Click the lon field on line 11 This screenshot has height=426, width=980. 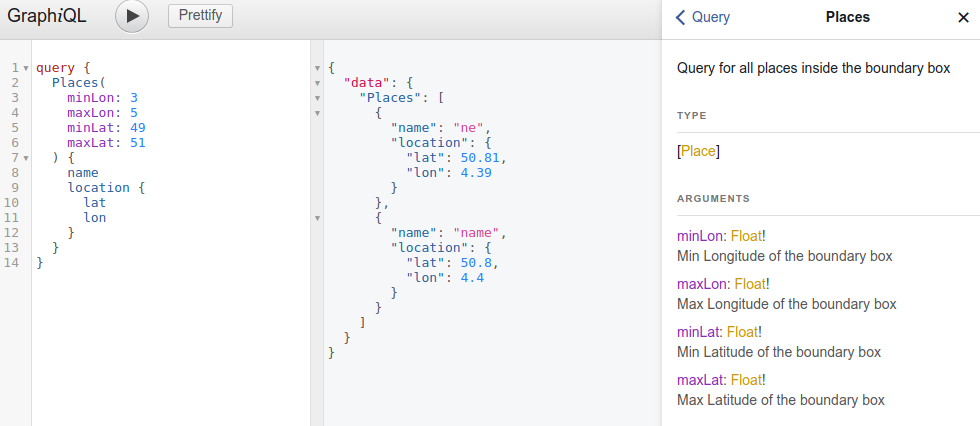click(95, 217)
